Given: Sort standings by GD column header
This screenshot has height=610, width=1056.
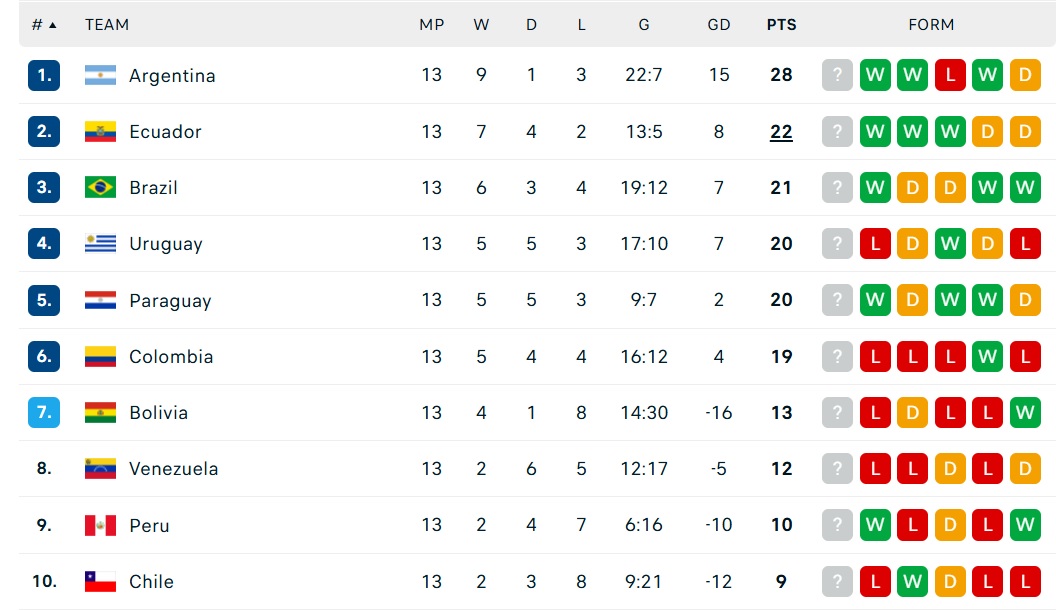Looking at the screenshot, I should click(719, 25).
